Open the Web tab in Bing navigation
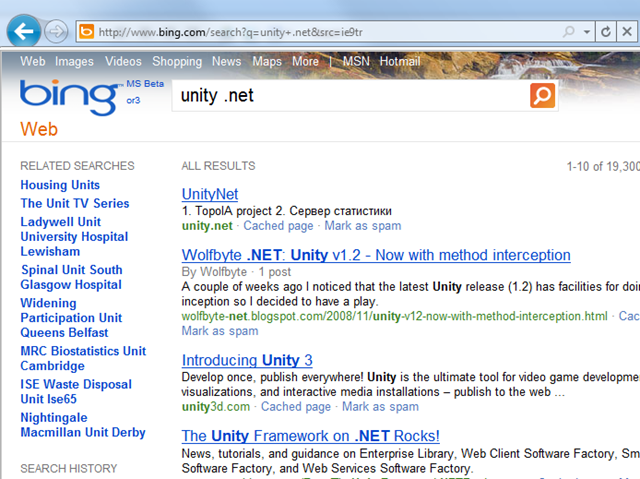 point(33,61)
